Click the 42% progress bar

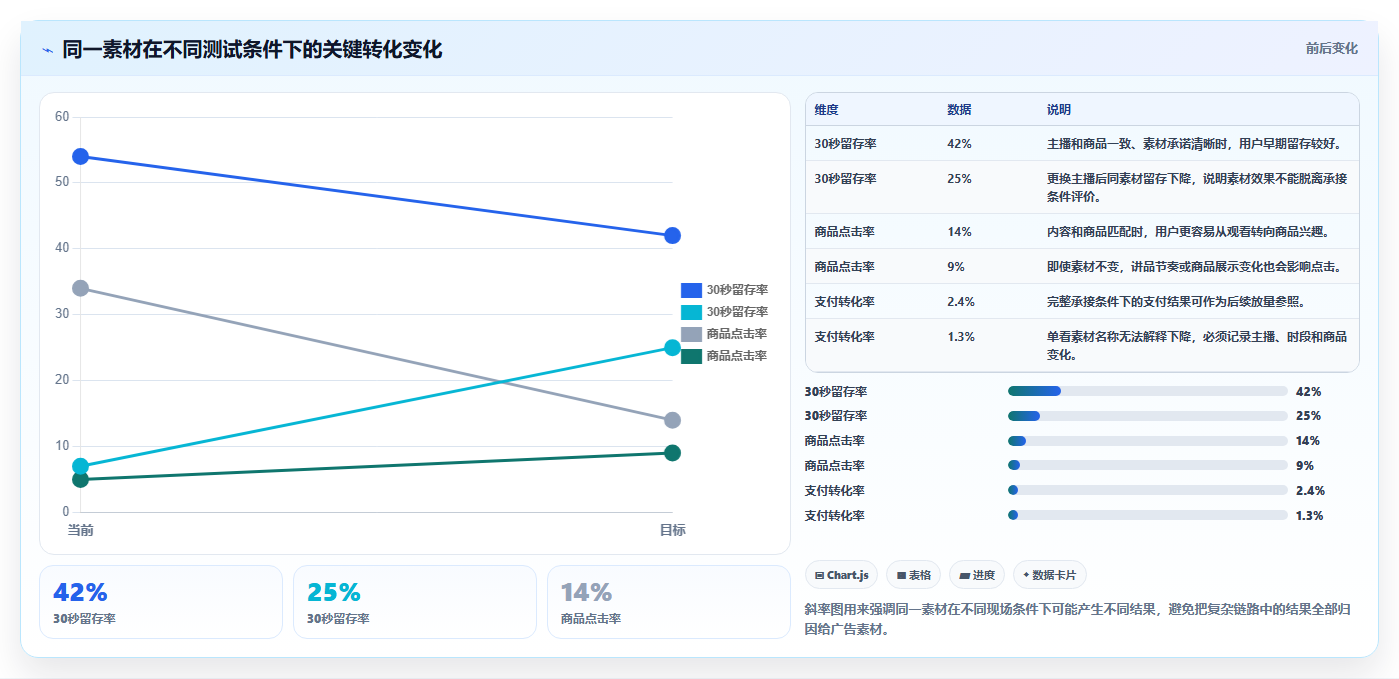coord(1148,391)
